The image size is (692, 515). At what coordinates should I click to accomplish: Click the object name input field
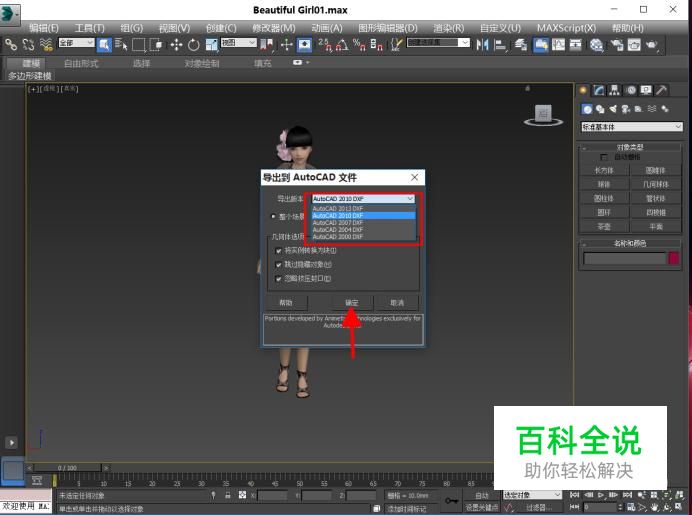pos(624,258)
